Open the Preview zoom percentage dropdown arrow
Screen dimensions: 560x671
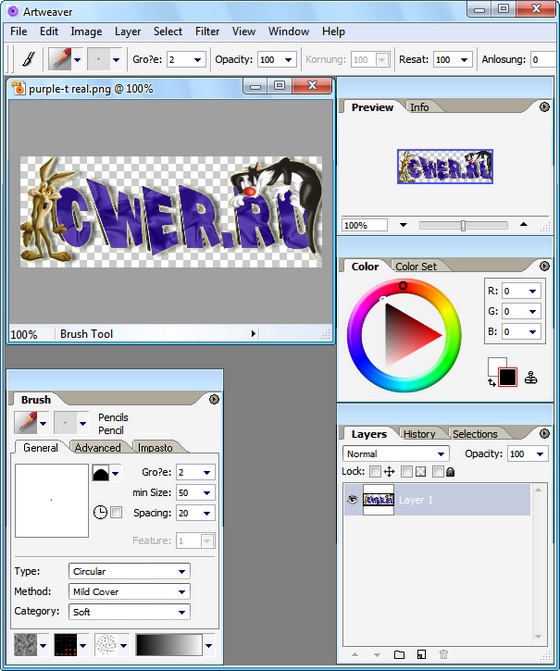403,225
